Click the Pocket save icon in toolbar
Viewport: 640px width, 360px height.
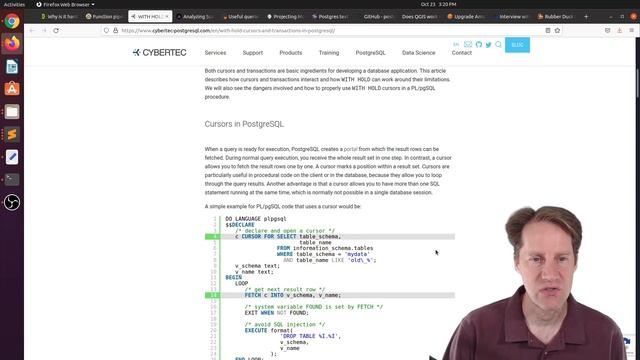pos(607,31)
